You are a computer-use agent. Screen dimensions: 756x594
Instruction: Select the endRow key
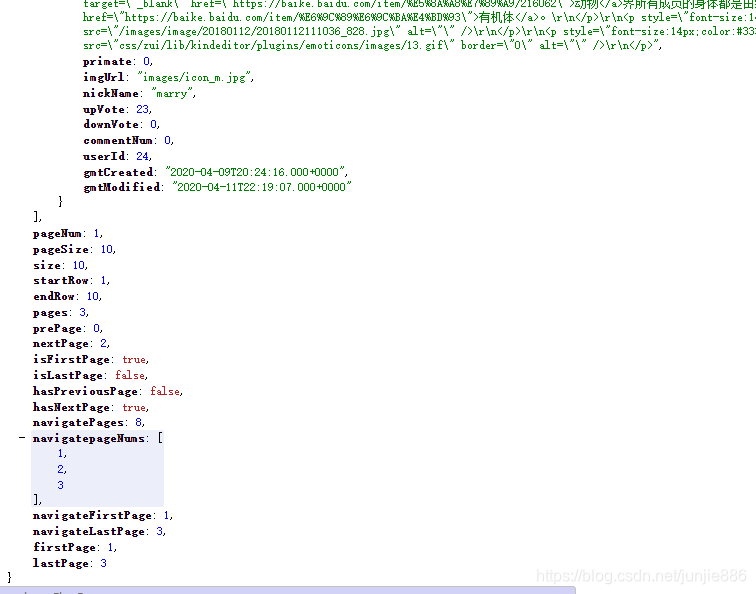(54, 297)
